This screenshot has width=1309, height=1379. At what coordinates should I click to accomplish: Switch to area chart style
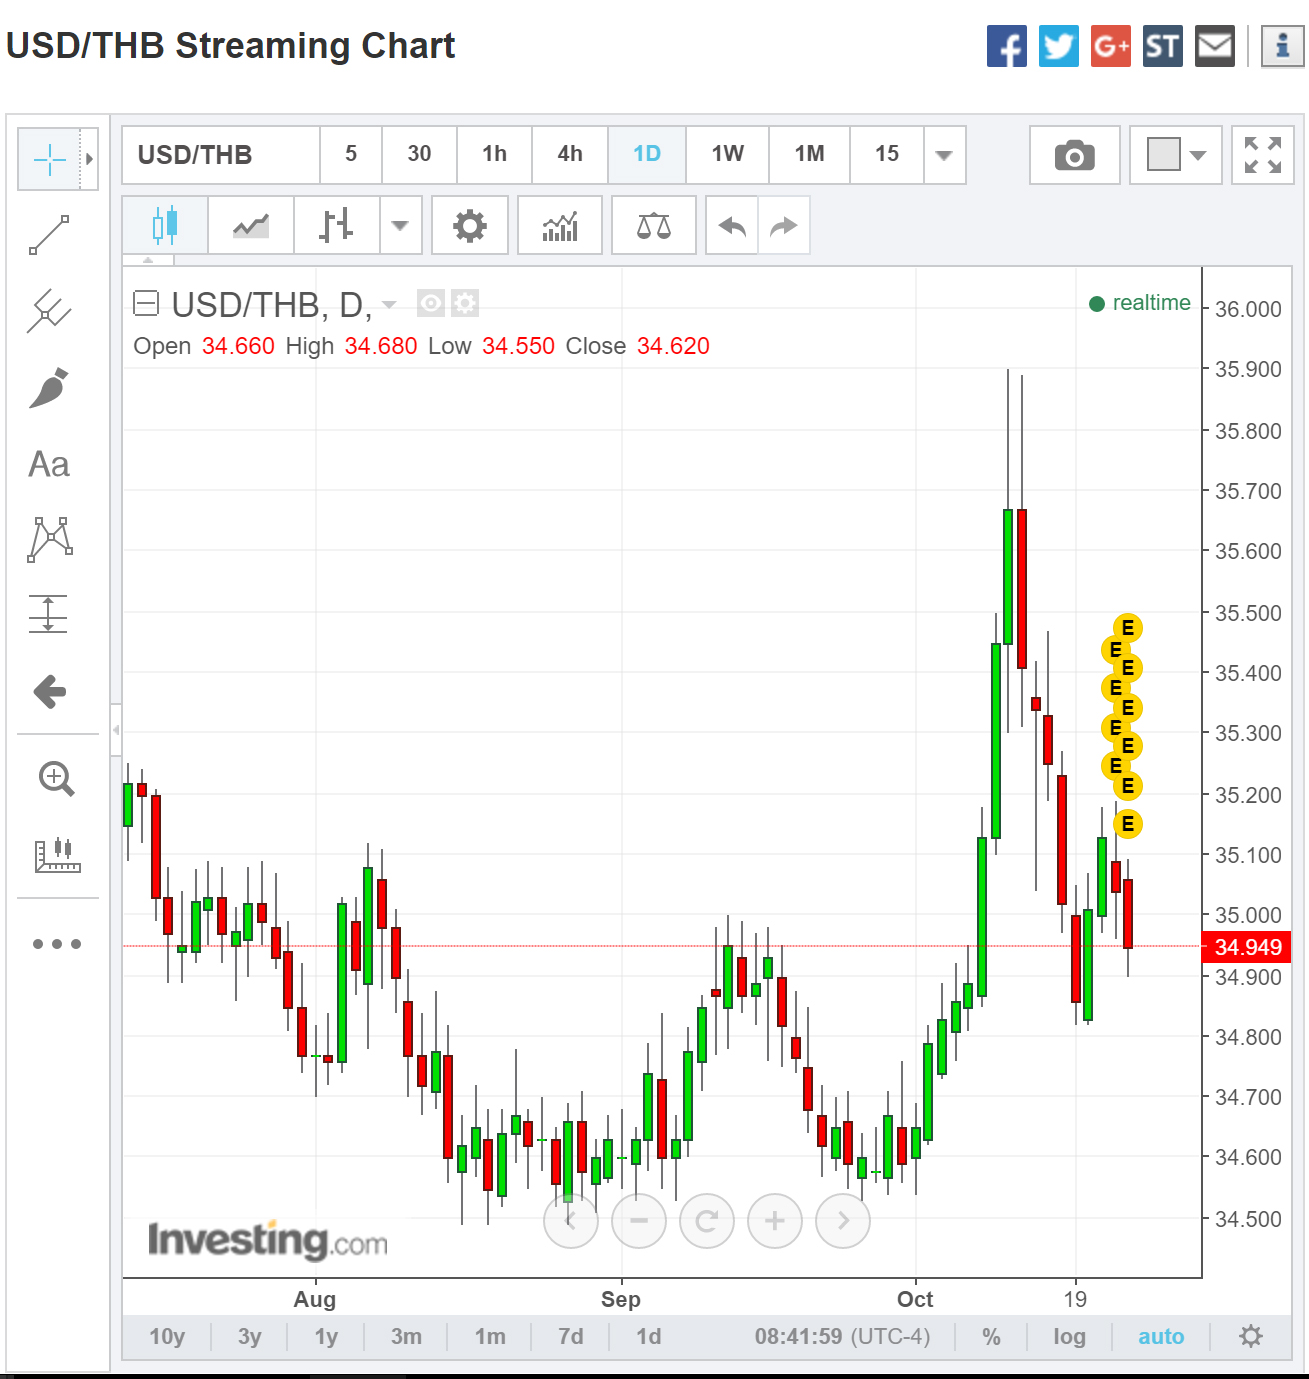251,225
